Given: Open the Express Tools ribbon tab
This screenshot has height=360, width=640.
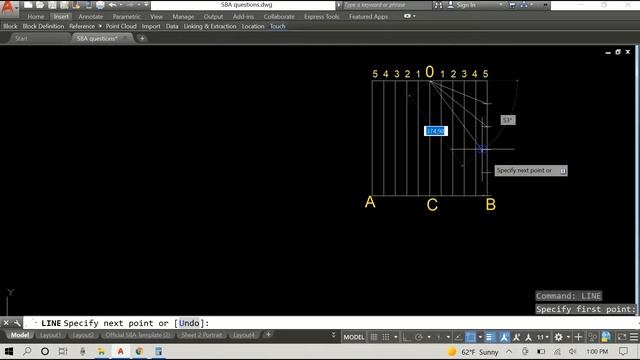Looking at the screenshot, I should (322, 17).
